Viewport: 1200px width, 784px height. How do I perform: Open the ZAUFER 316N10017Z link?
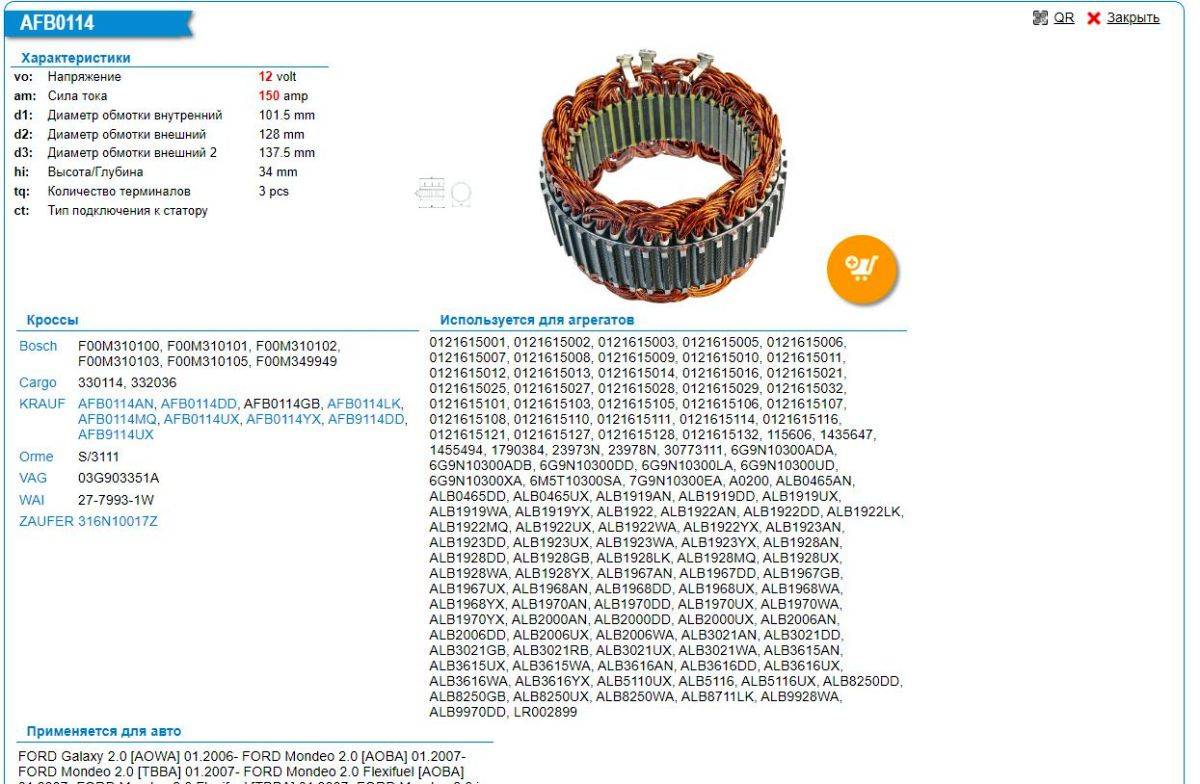[89, 521]
